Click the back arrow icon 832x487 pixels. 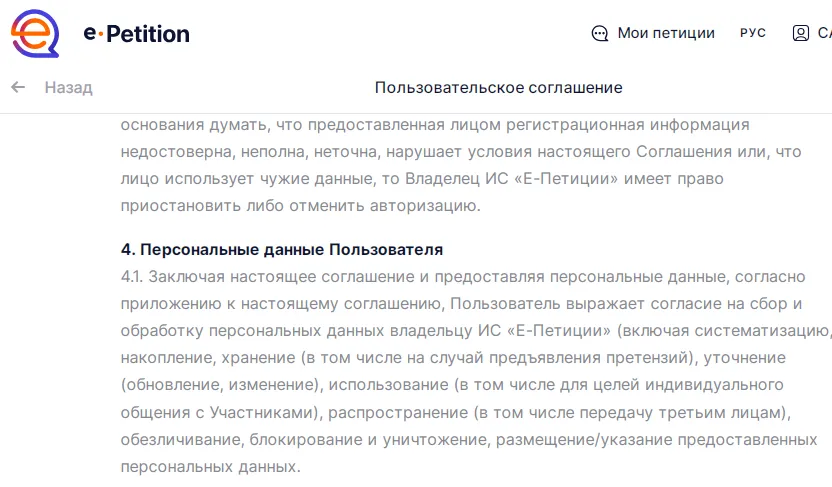click(18, 87)
